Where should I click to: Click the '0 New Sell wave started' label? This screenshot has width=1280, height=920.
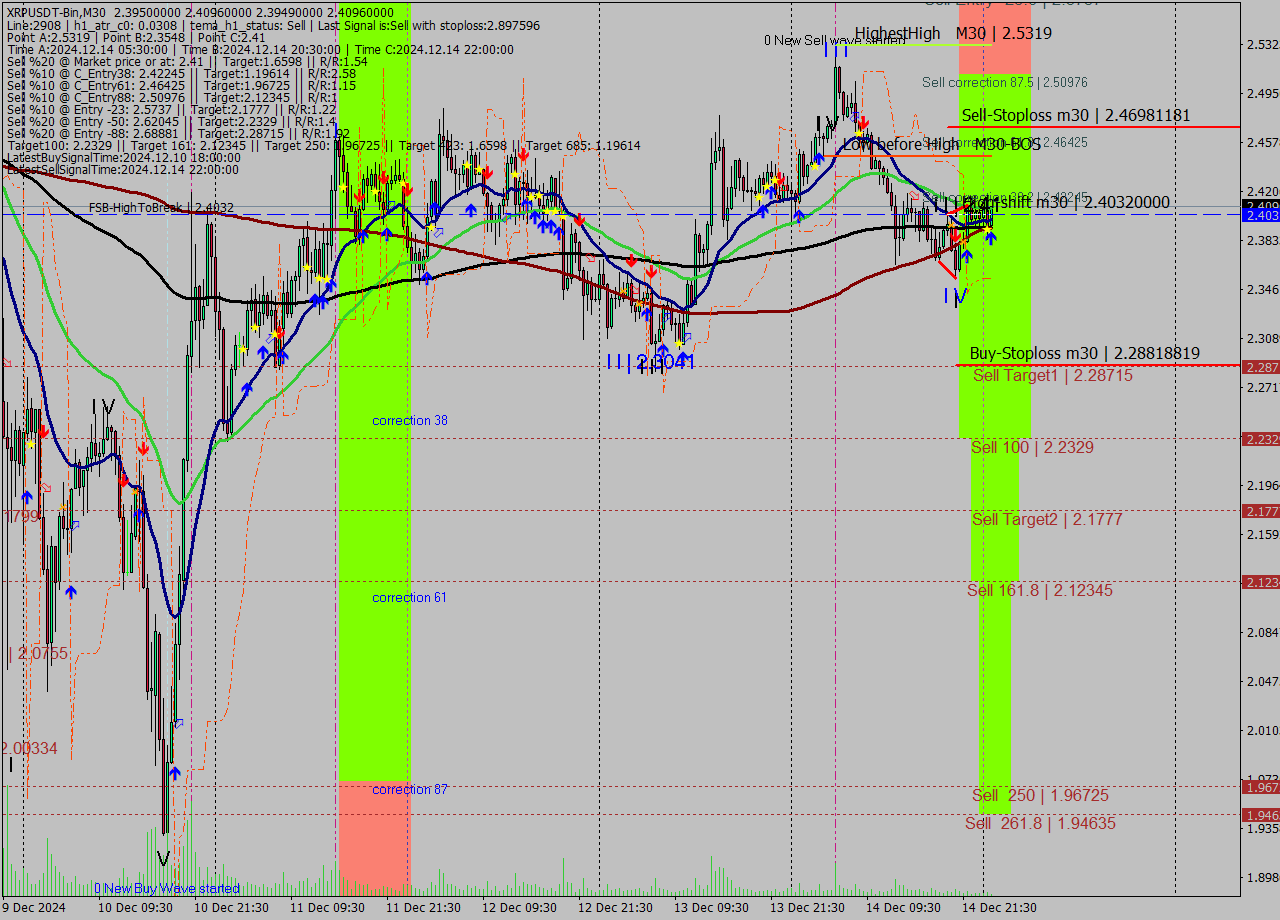[834, 41]
